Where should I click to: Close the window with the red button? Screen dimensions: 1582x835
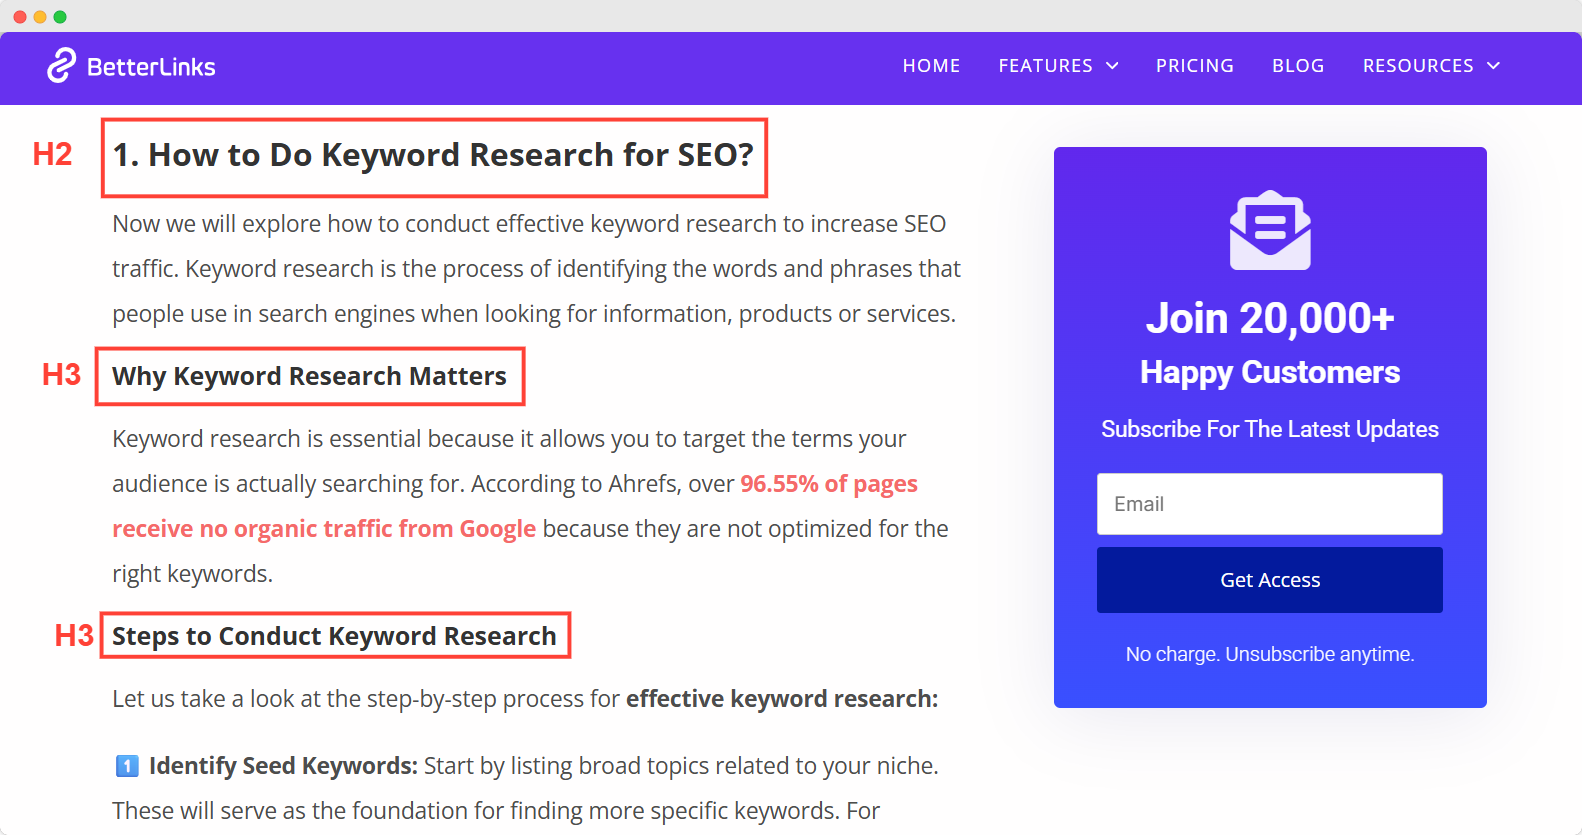[20, 17]
